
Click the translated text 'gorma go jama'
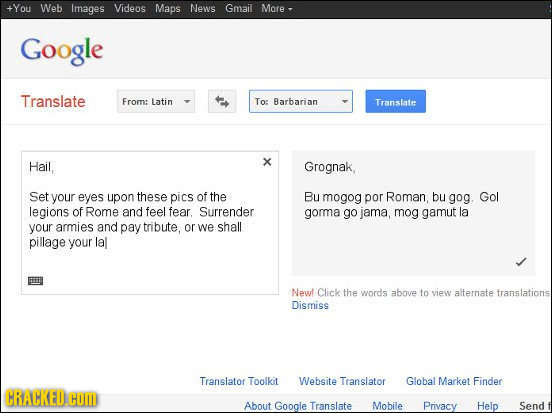click(346, 213)
